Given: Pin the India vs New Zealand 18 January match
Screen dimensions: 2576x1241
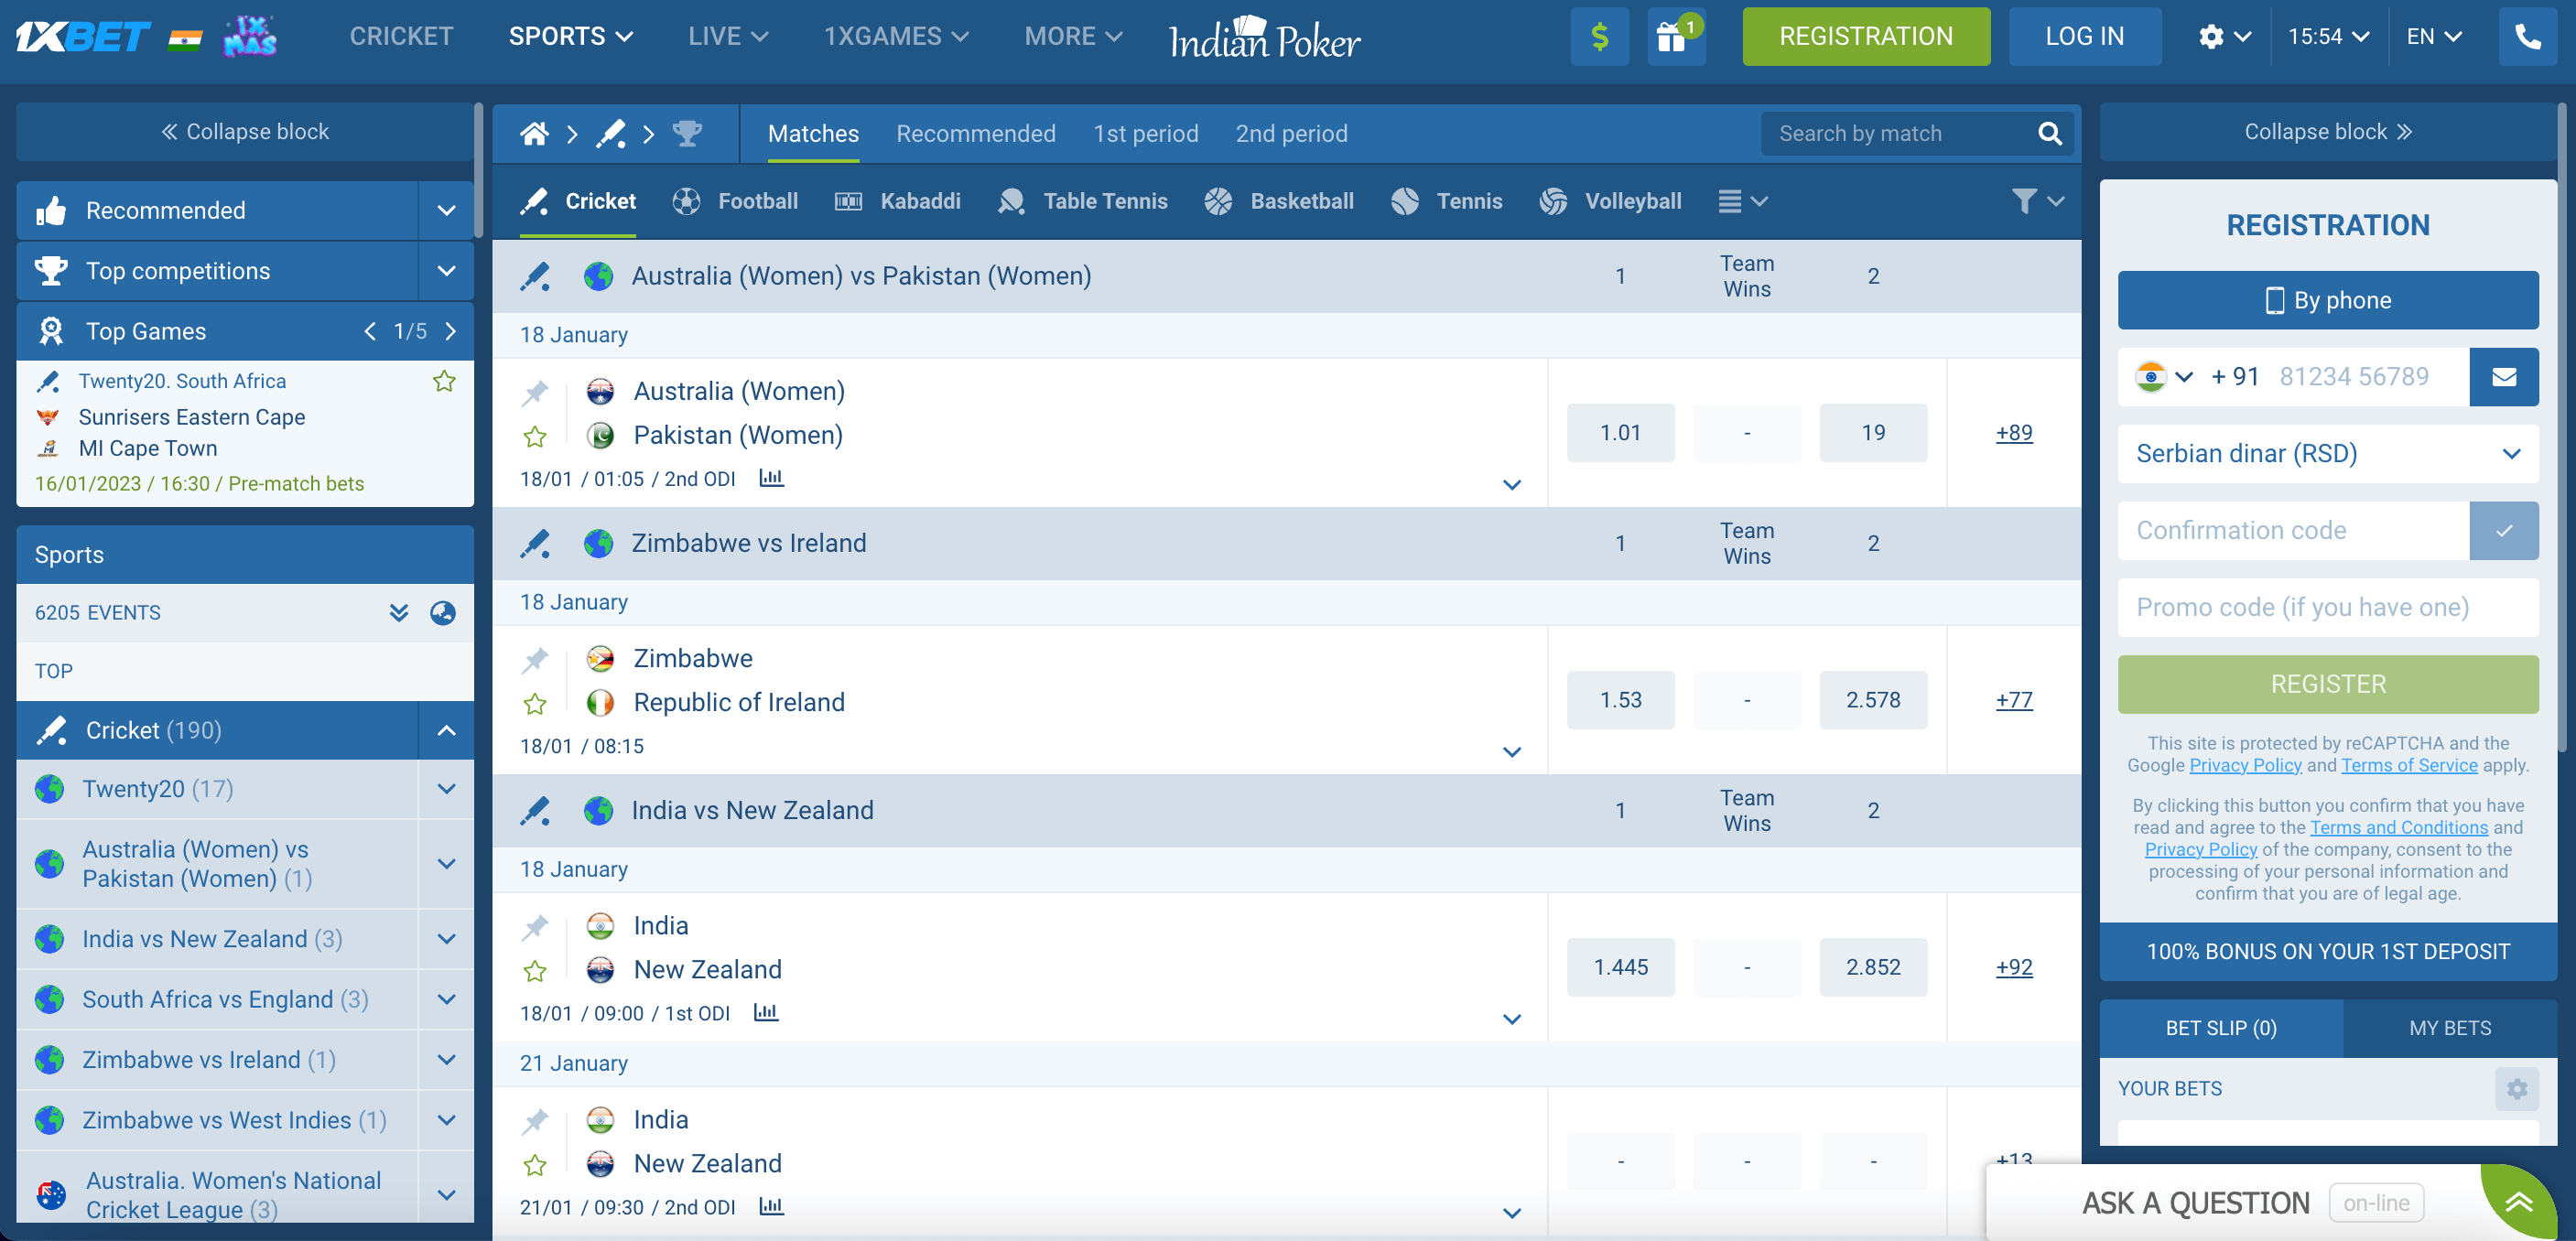Looking at the screenshot, I should click(x=535, y=927).
